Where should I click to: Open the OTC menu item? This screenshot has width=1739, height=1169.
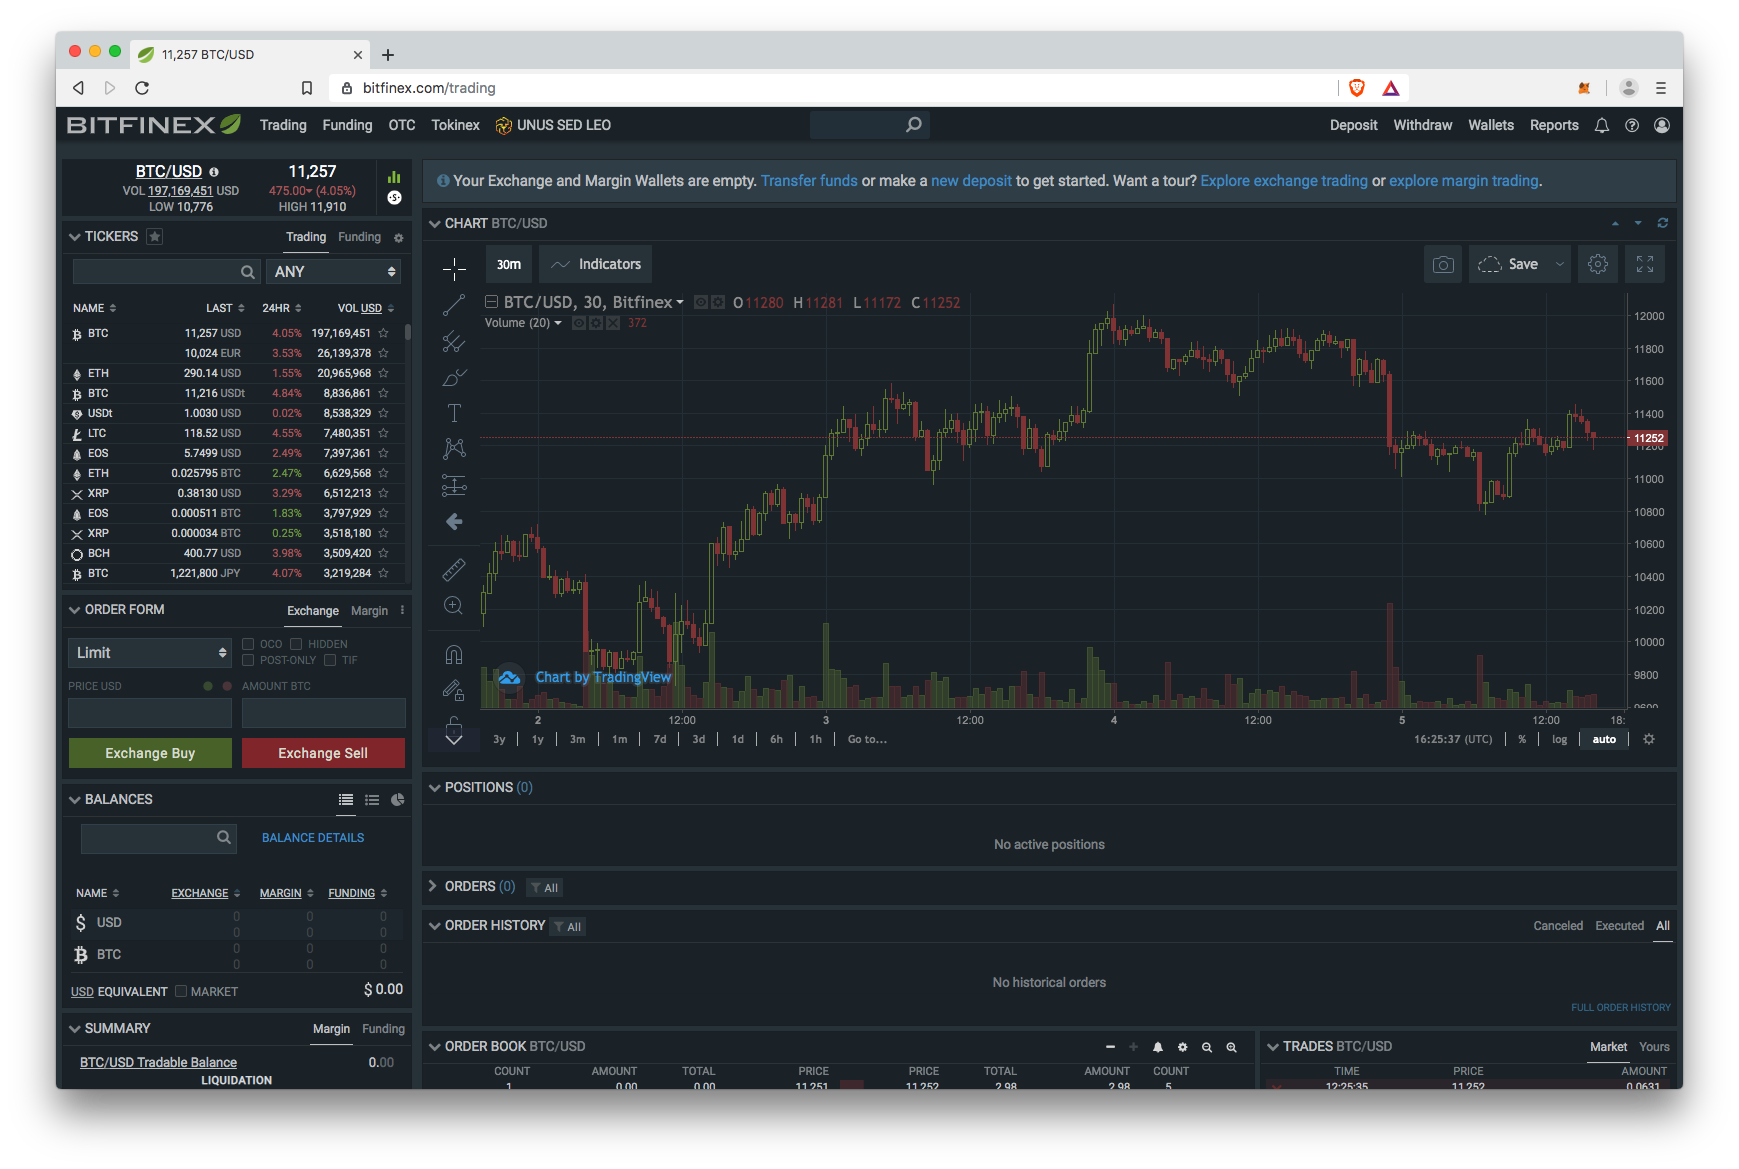(x=402, y=125)
